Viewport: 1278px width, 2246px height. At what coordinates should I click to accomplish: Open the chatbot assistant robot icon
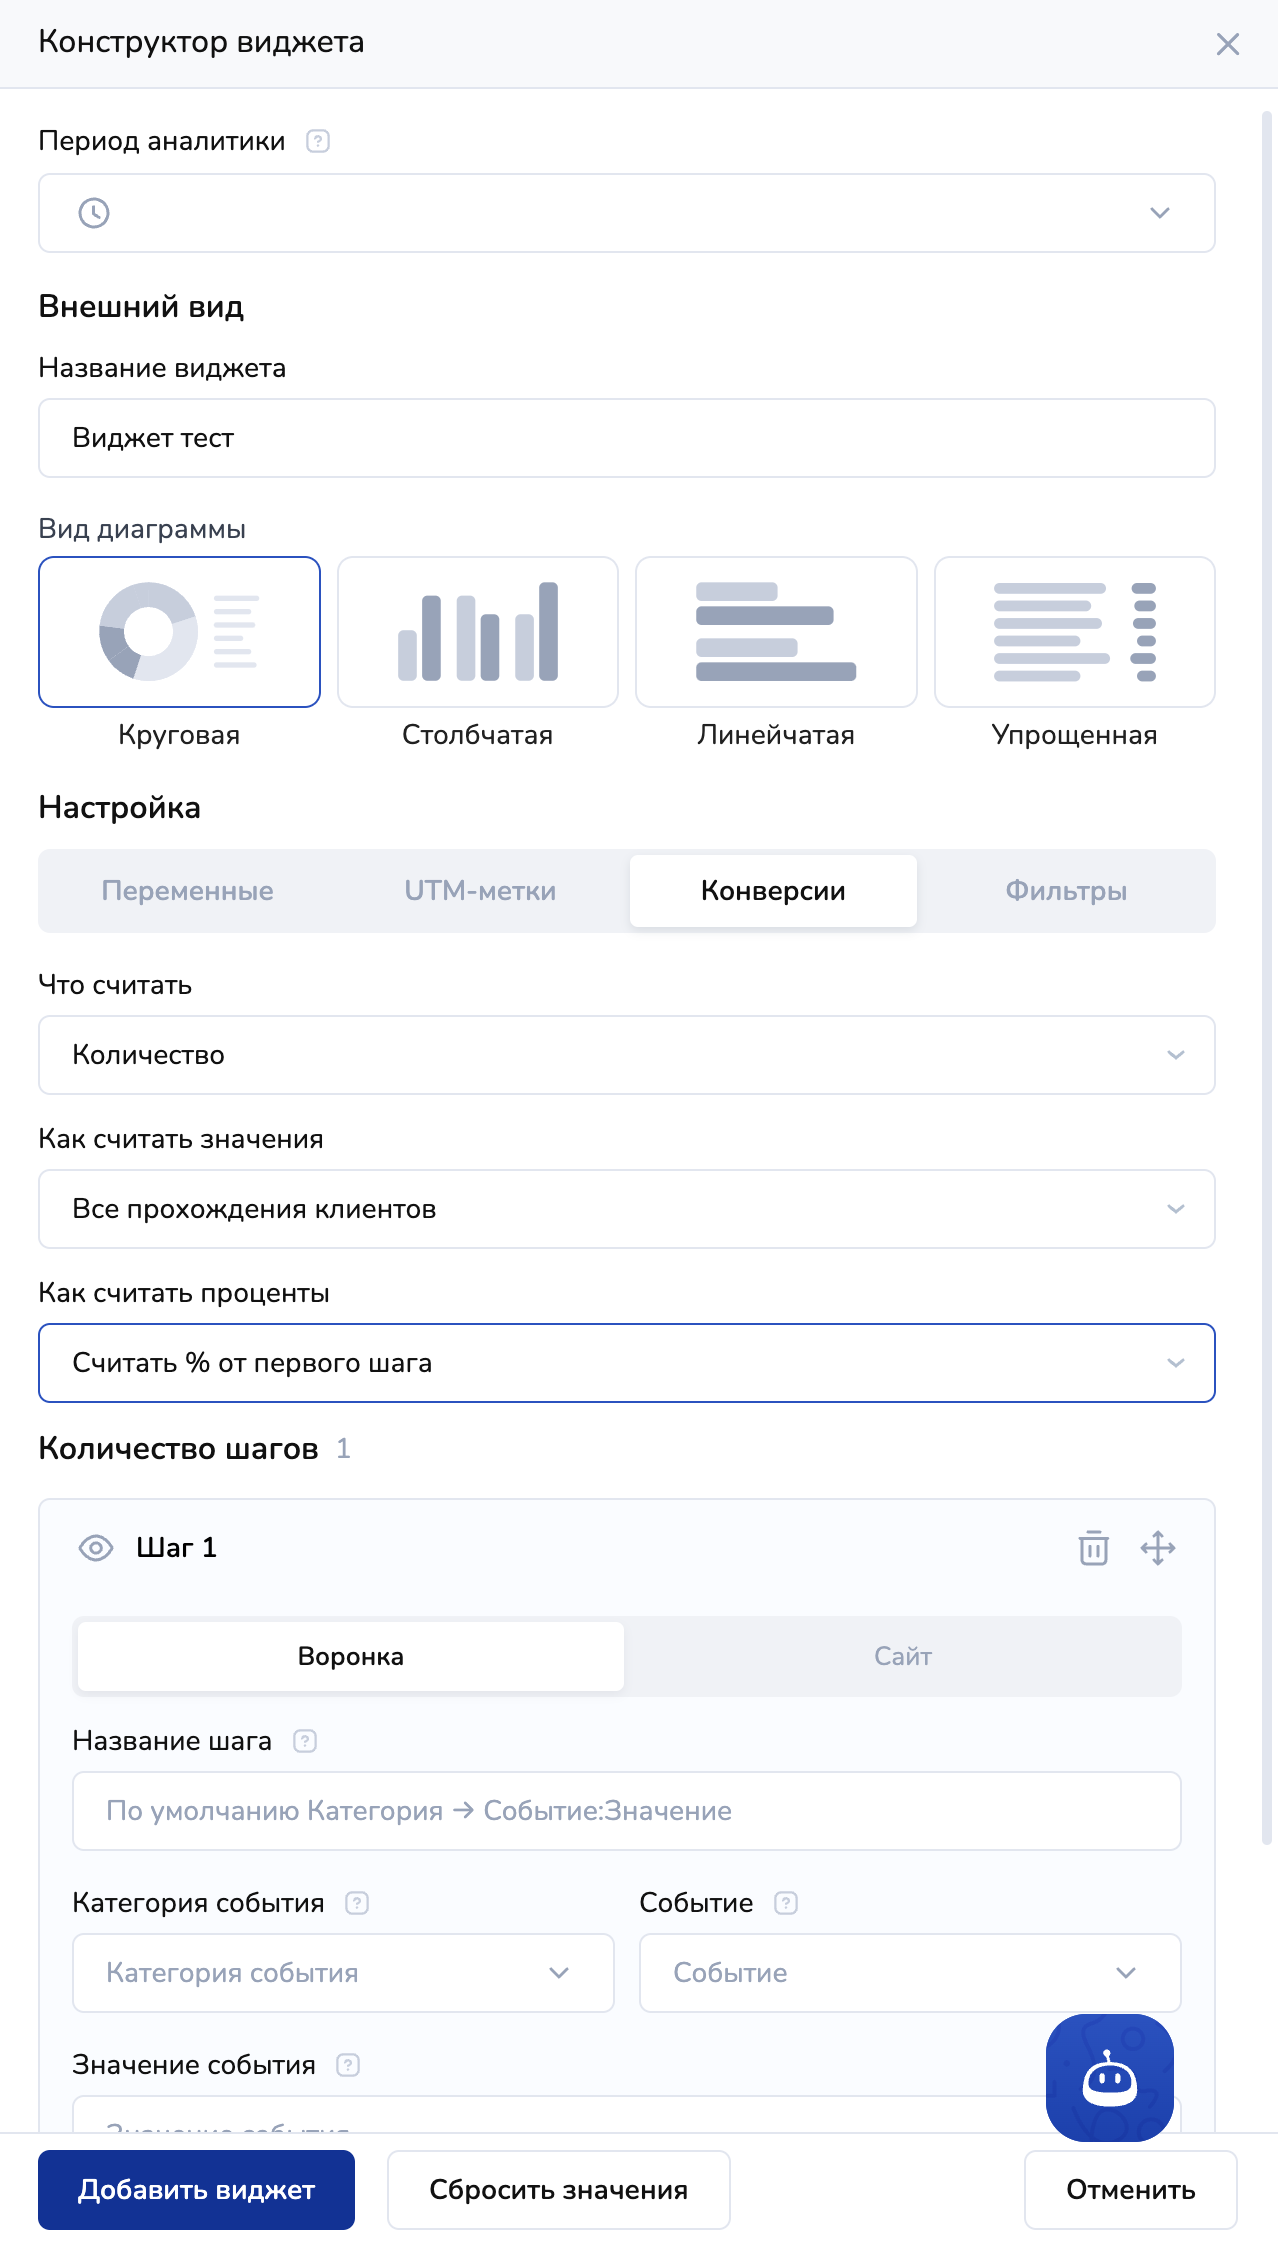[1109, 2078]
